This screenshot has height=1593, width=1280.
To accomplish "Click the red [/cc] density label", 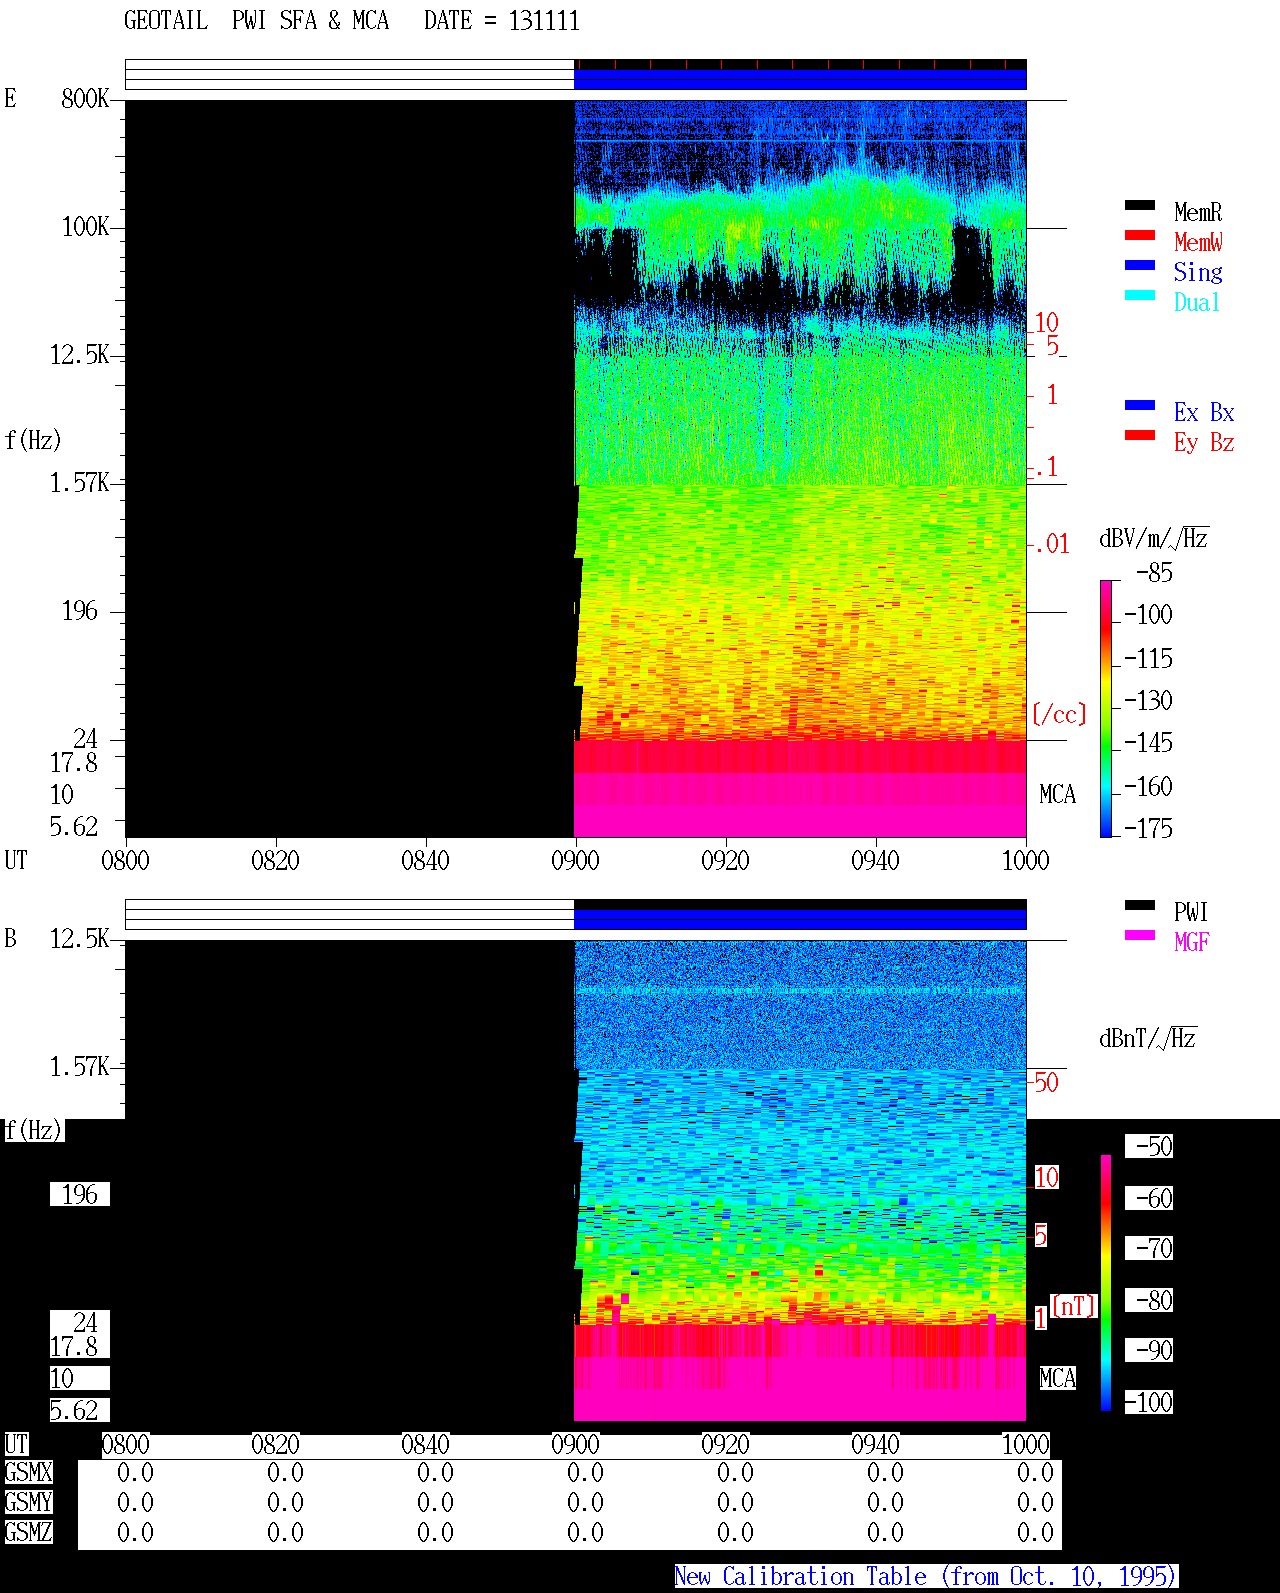I will 1059,714.
